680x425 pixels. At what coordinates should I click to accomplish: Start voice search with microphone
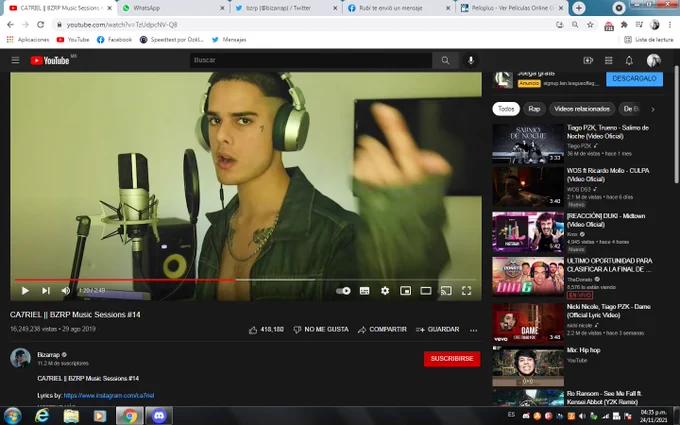click(471, 60)
